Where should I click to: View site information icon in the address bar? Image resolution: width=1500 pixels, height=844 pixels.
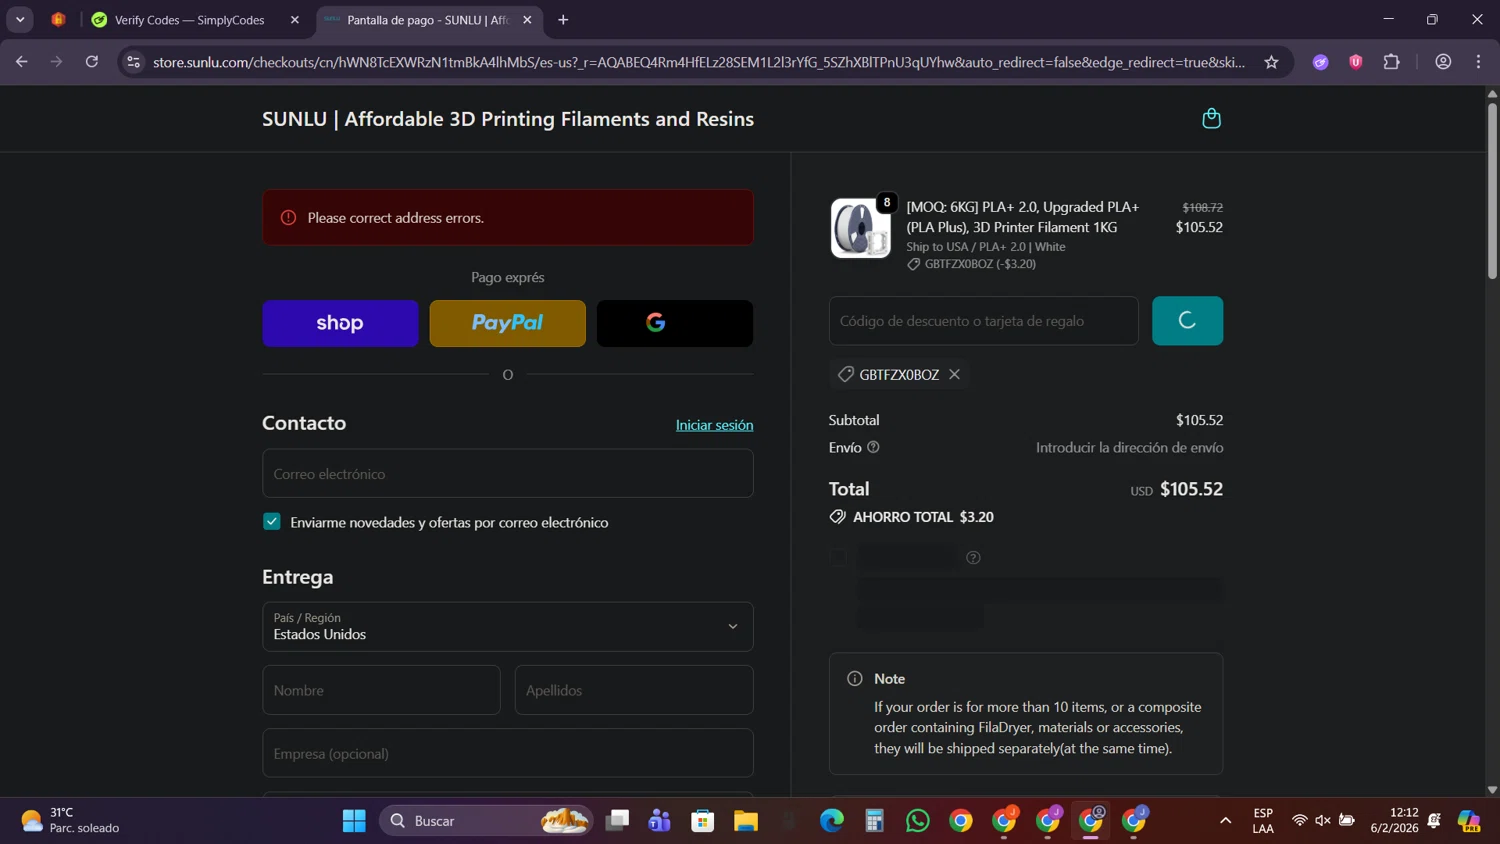[134, 62]
